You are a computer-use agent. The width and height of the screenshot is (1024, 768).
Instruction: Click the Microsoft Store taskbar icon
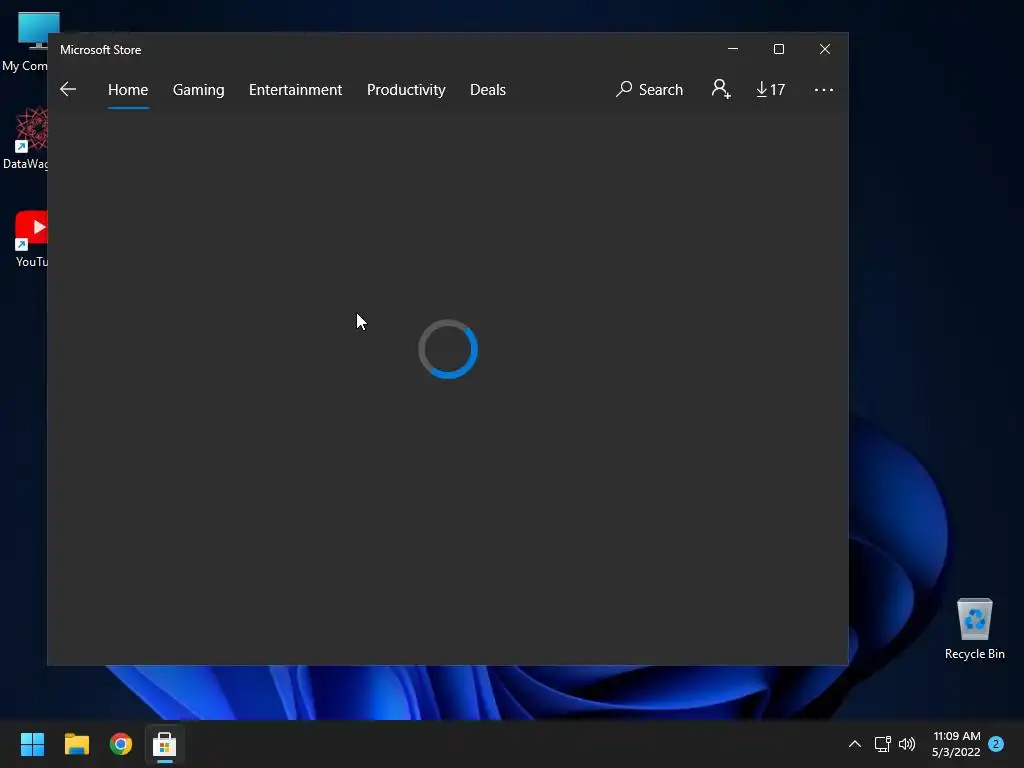[x=165, y=744]
